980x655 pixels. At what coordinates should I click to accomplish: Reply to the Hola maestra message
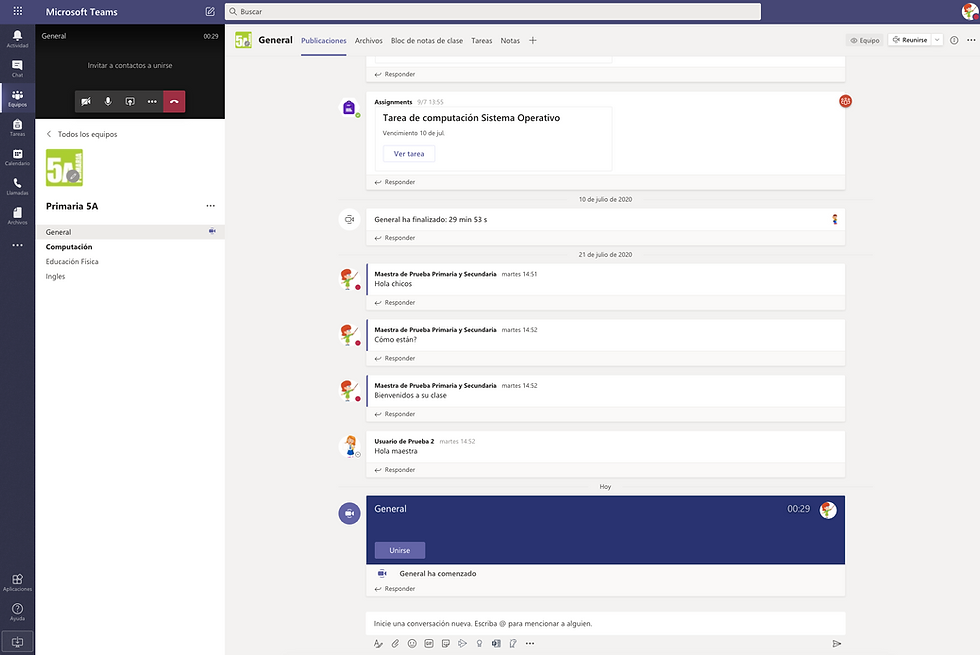click(395, 469)
